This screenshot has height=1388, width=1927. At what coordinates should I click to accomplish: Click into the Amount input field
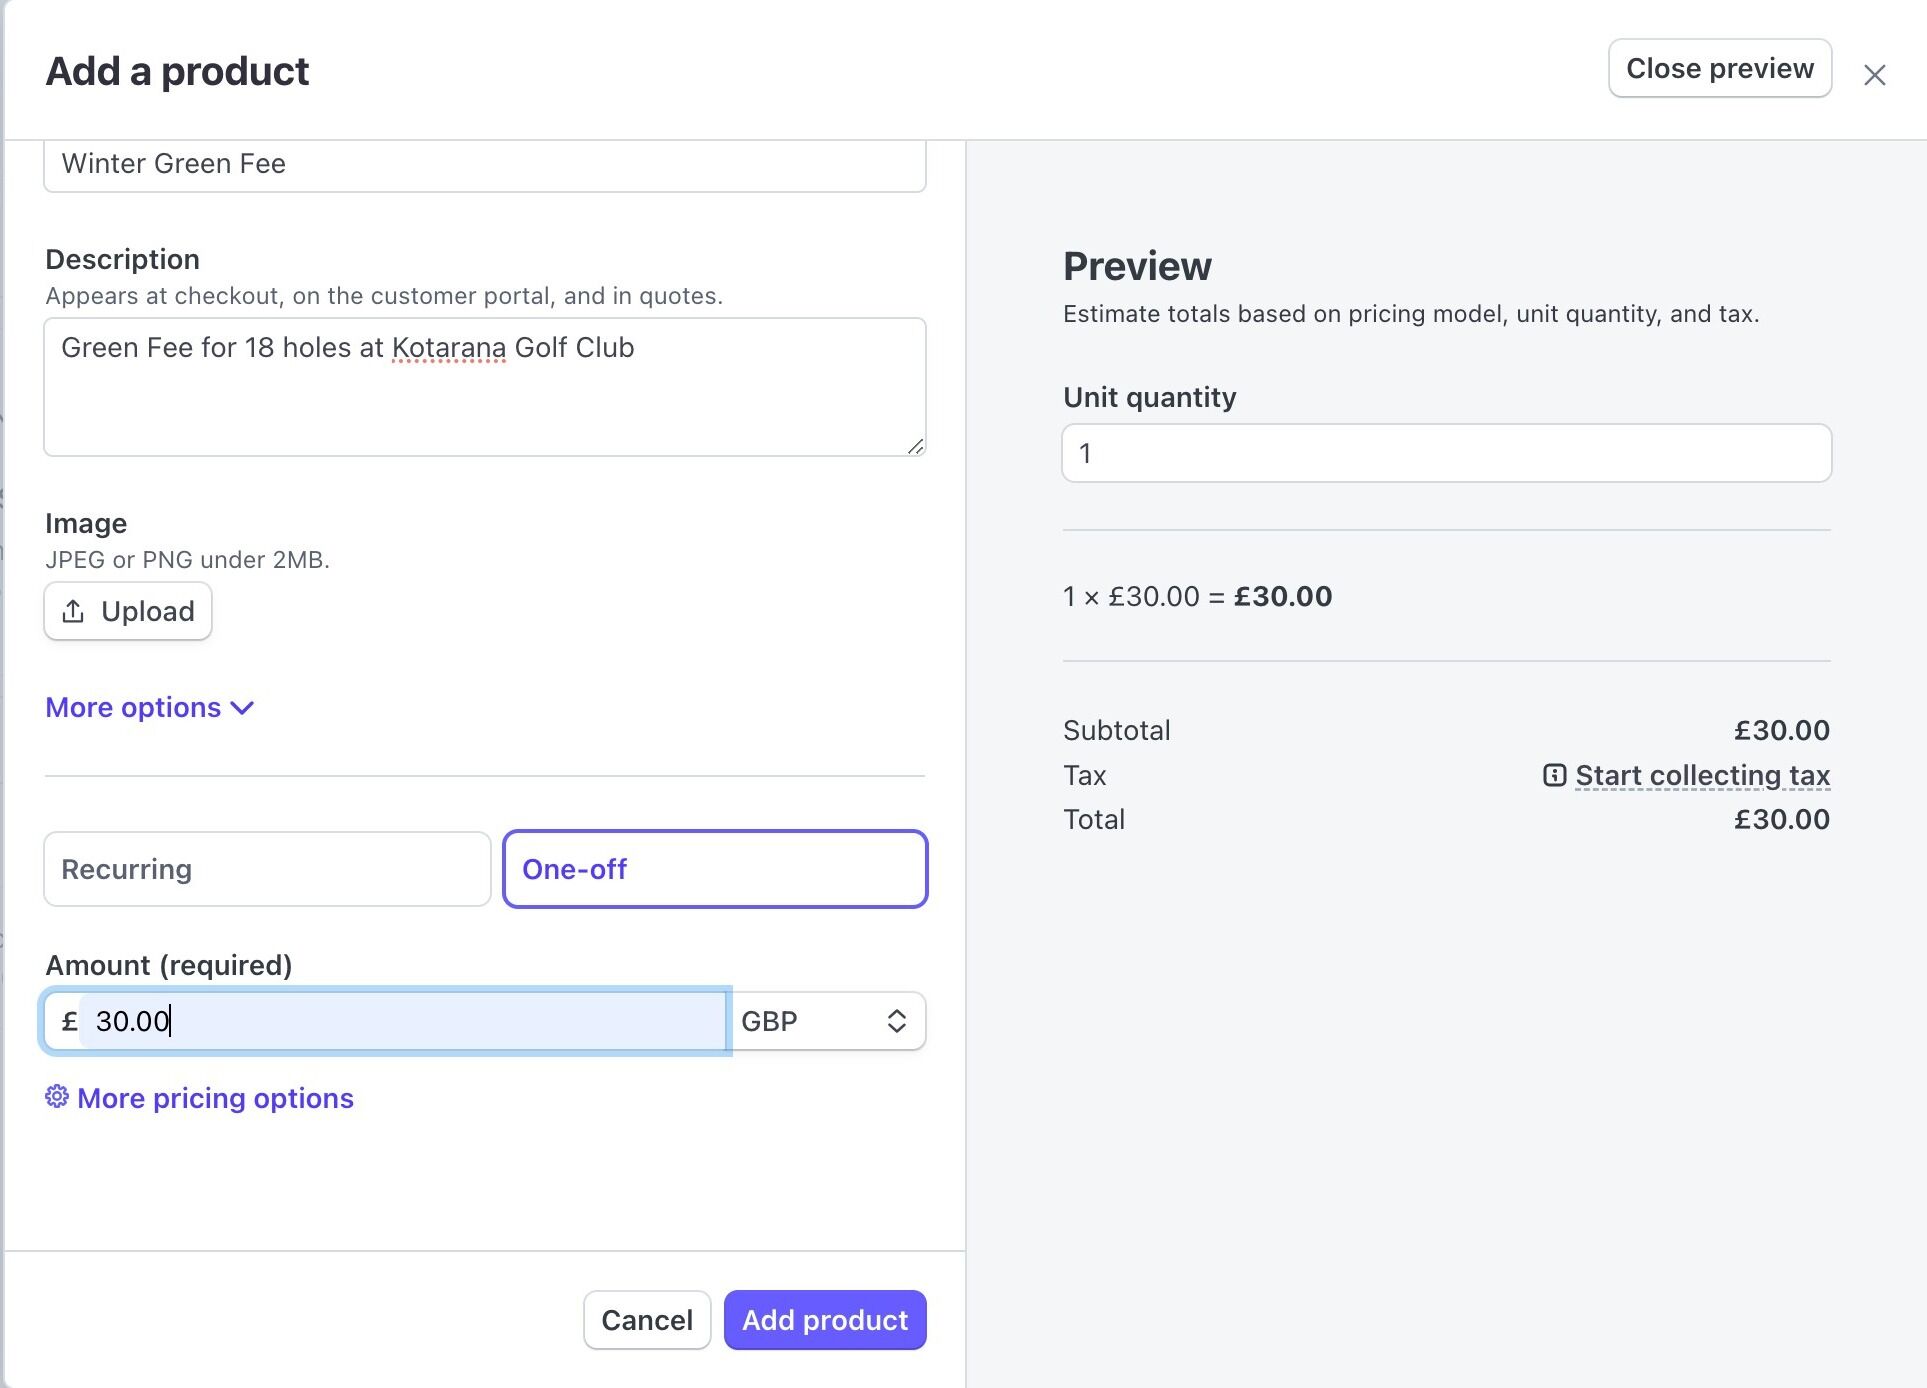click(400, 1021)
